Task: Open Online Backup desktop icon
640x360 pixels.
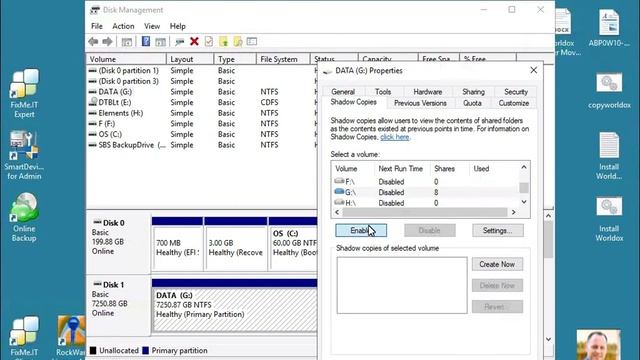Action: coord(24,217)
